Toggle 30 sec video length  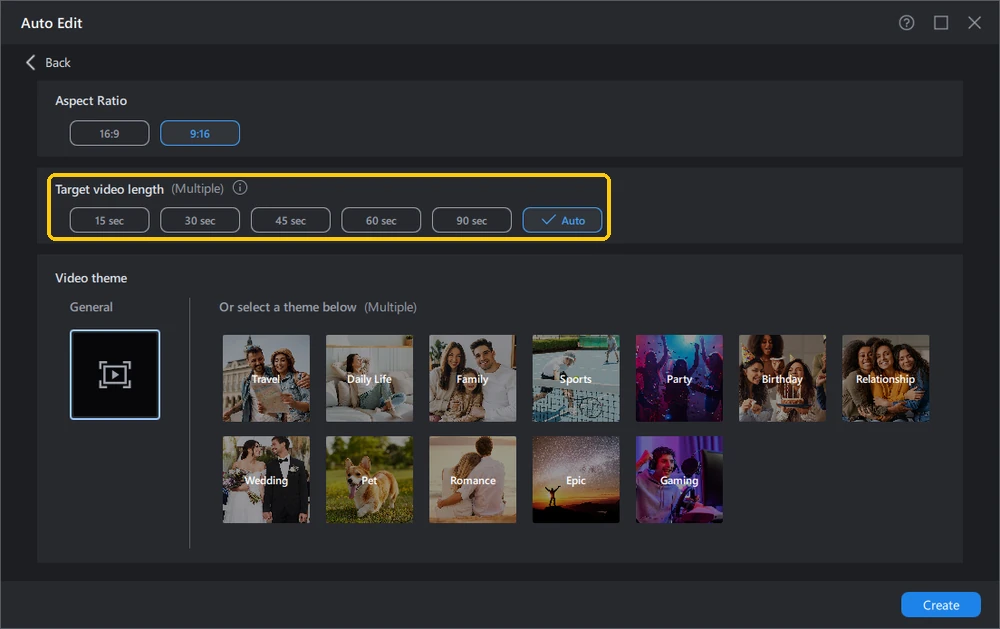tap(200, 220)
